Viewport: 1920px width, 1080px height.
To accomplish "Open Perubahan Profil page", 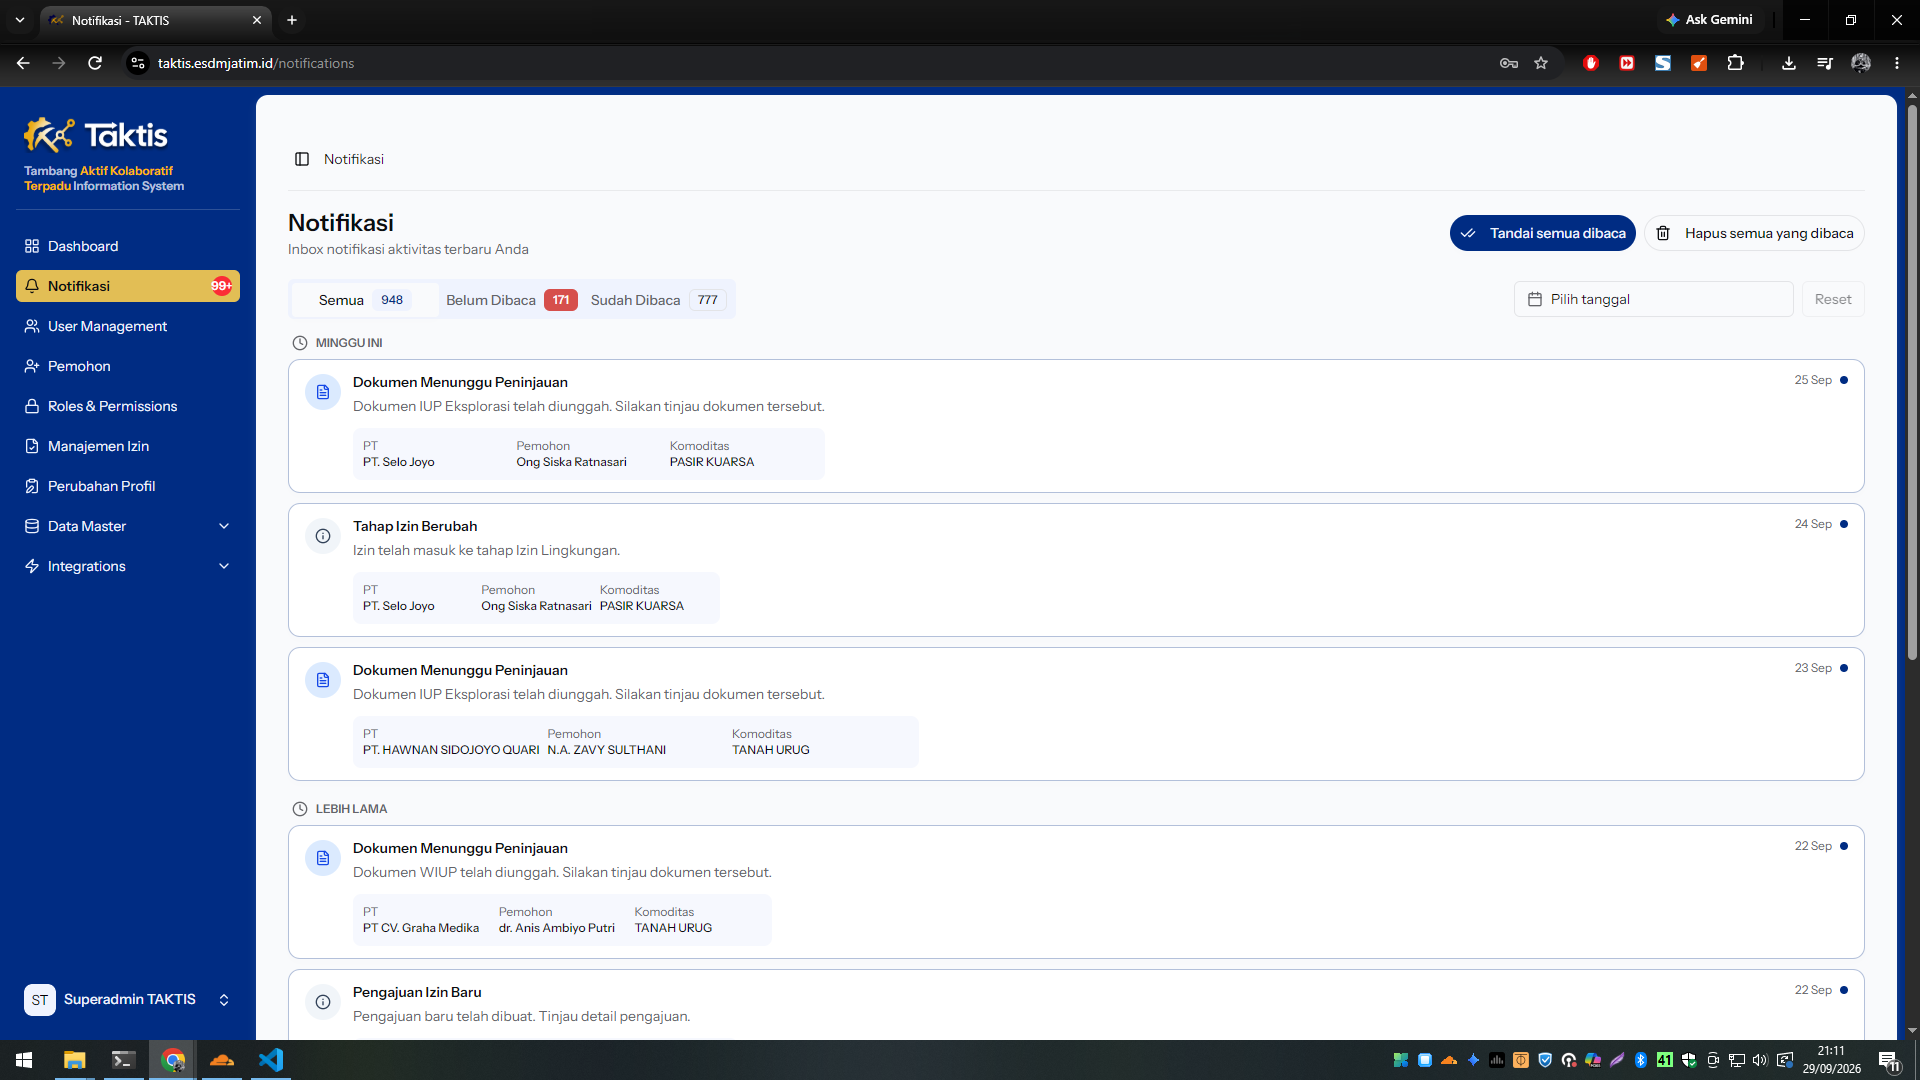I will tap(128, 486).
